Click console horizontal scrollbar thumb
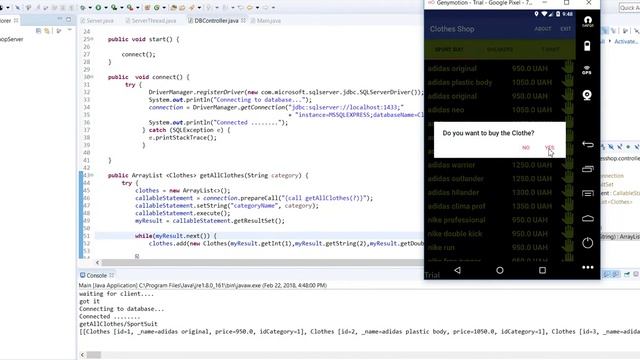This screenshot has height=360, width=640. point(94,355)
